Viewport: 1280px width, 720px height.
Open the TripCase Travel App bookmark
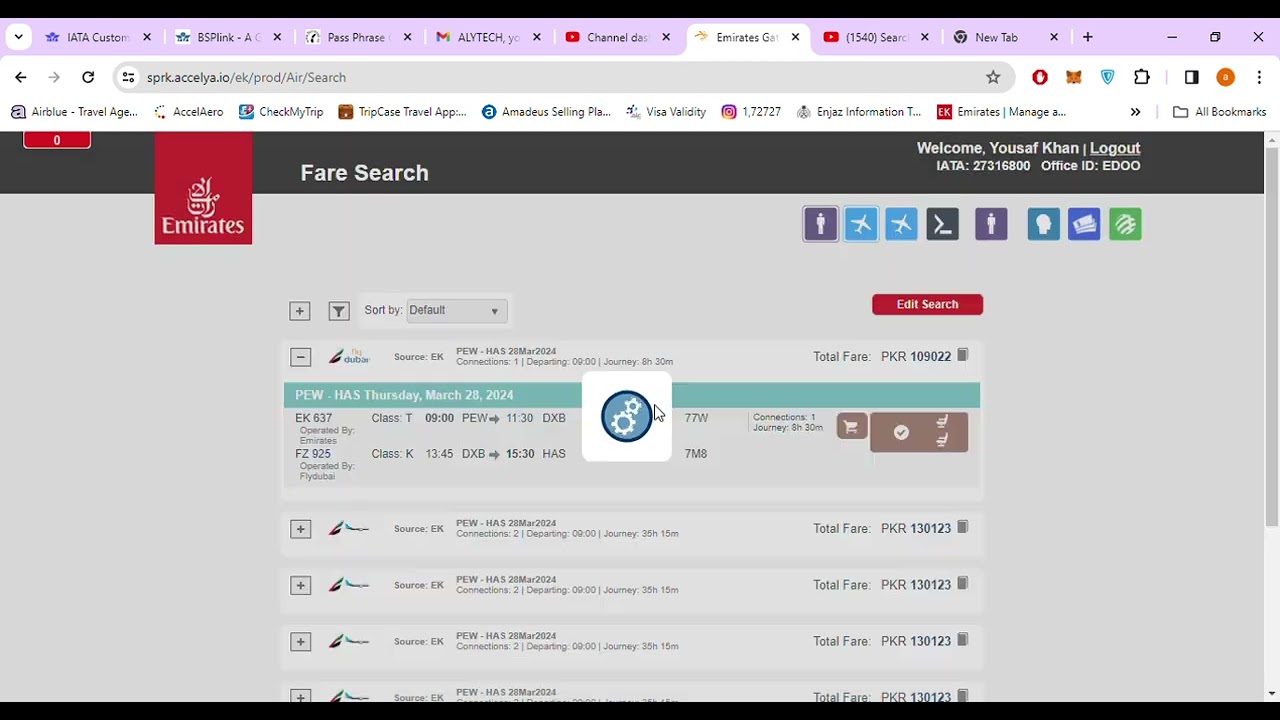click(402, 112)
